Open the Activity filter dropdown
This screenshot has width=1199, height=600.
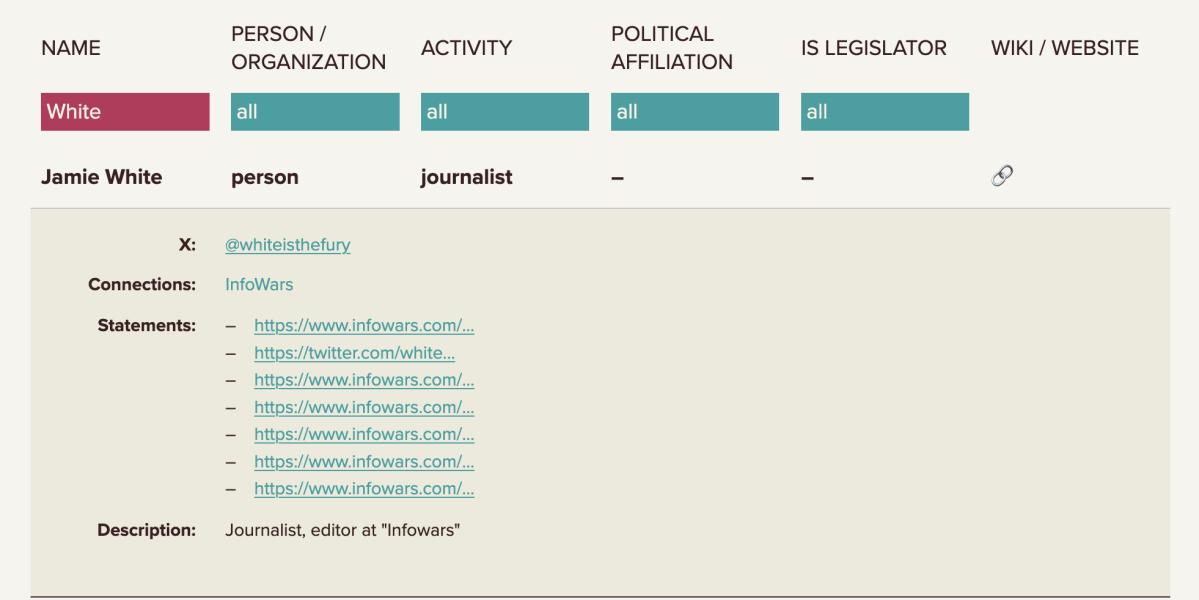point(505,112)
